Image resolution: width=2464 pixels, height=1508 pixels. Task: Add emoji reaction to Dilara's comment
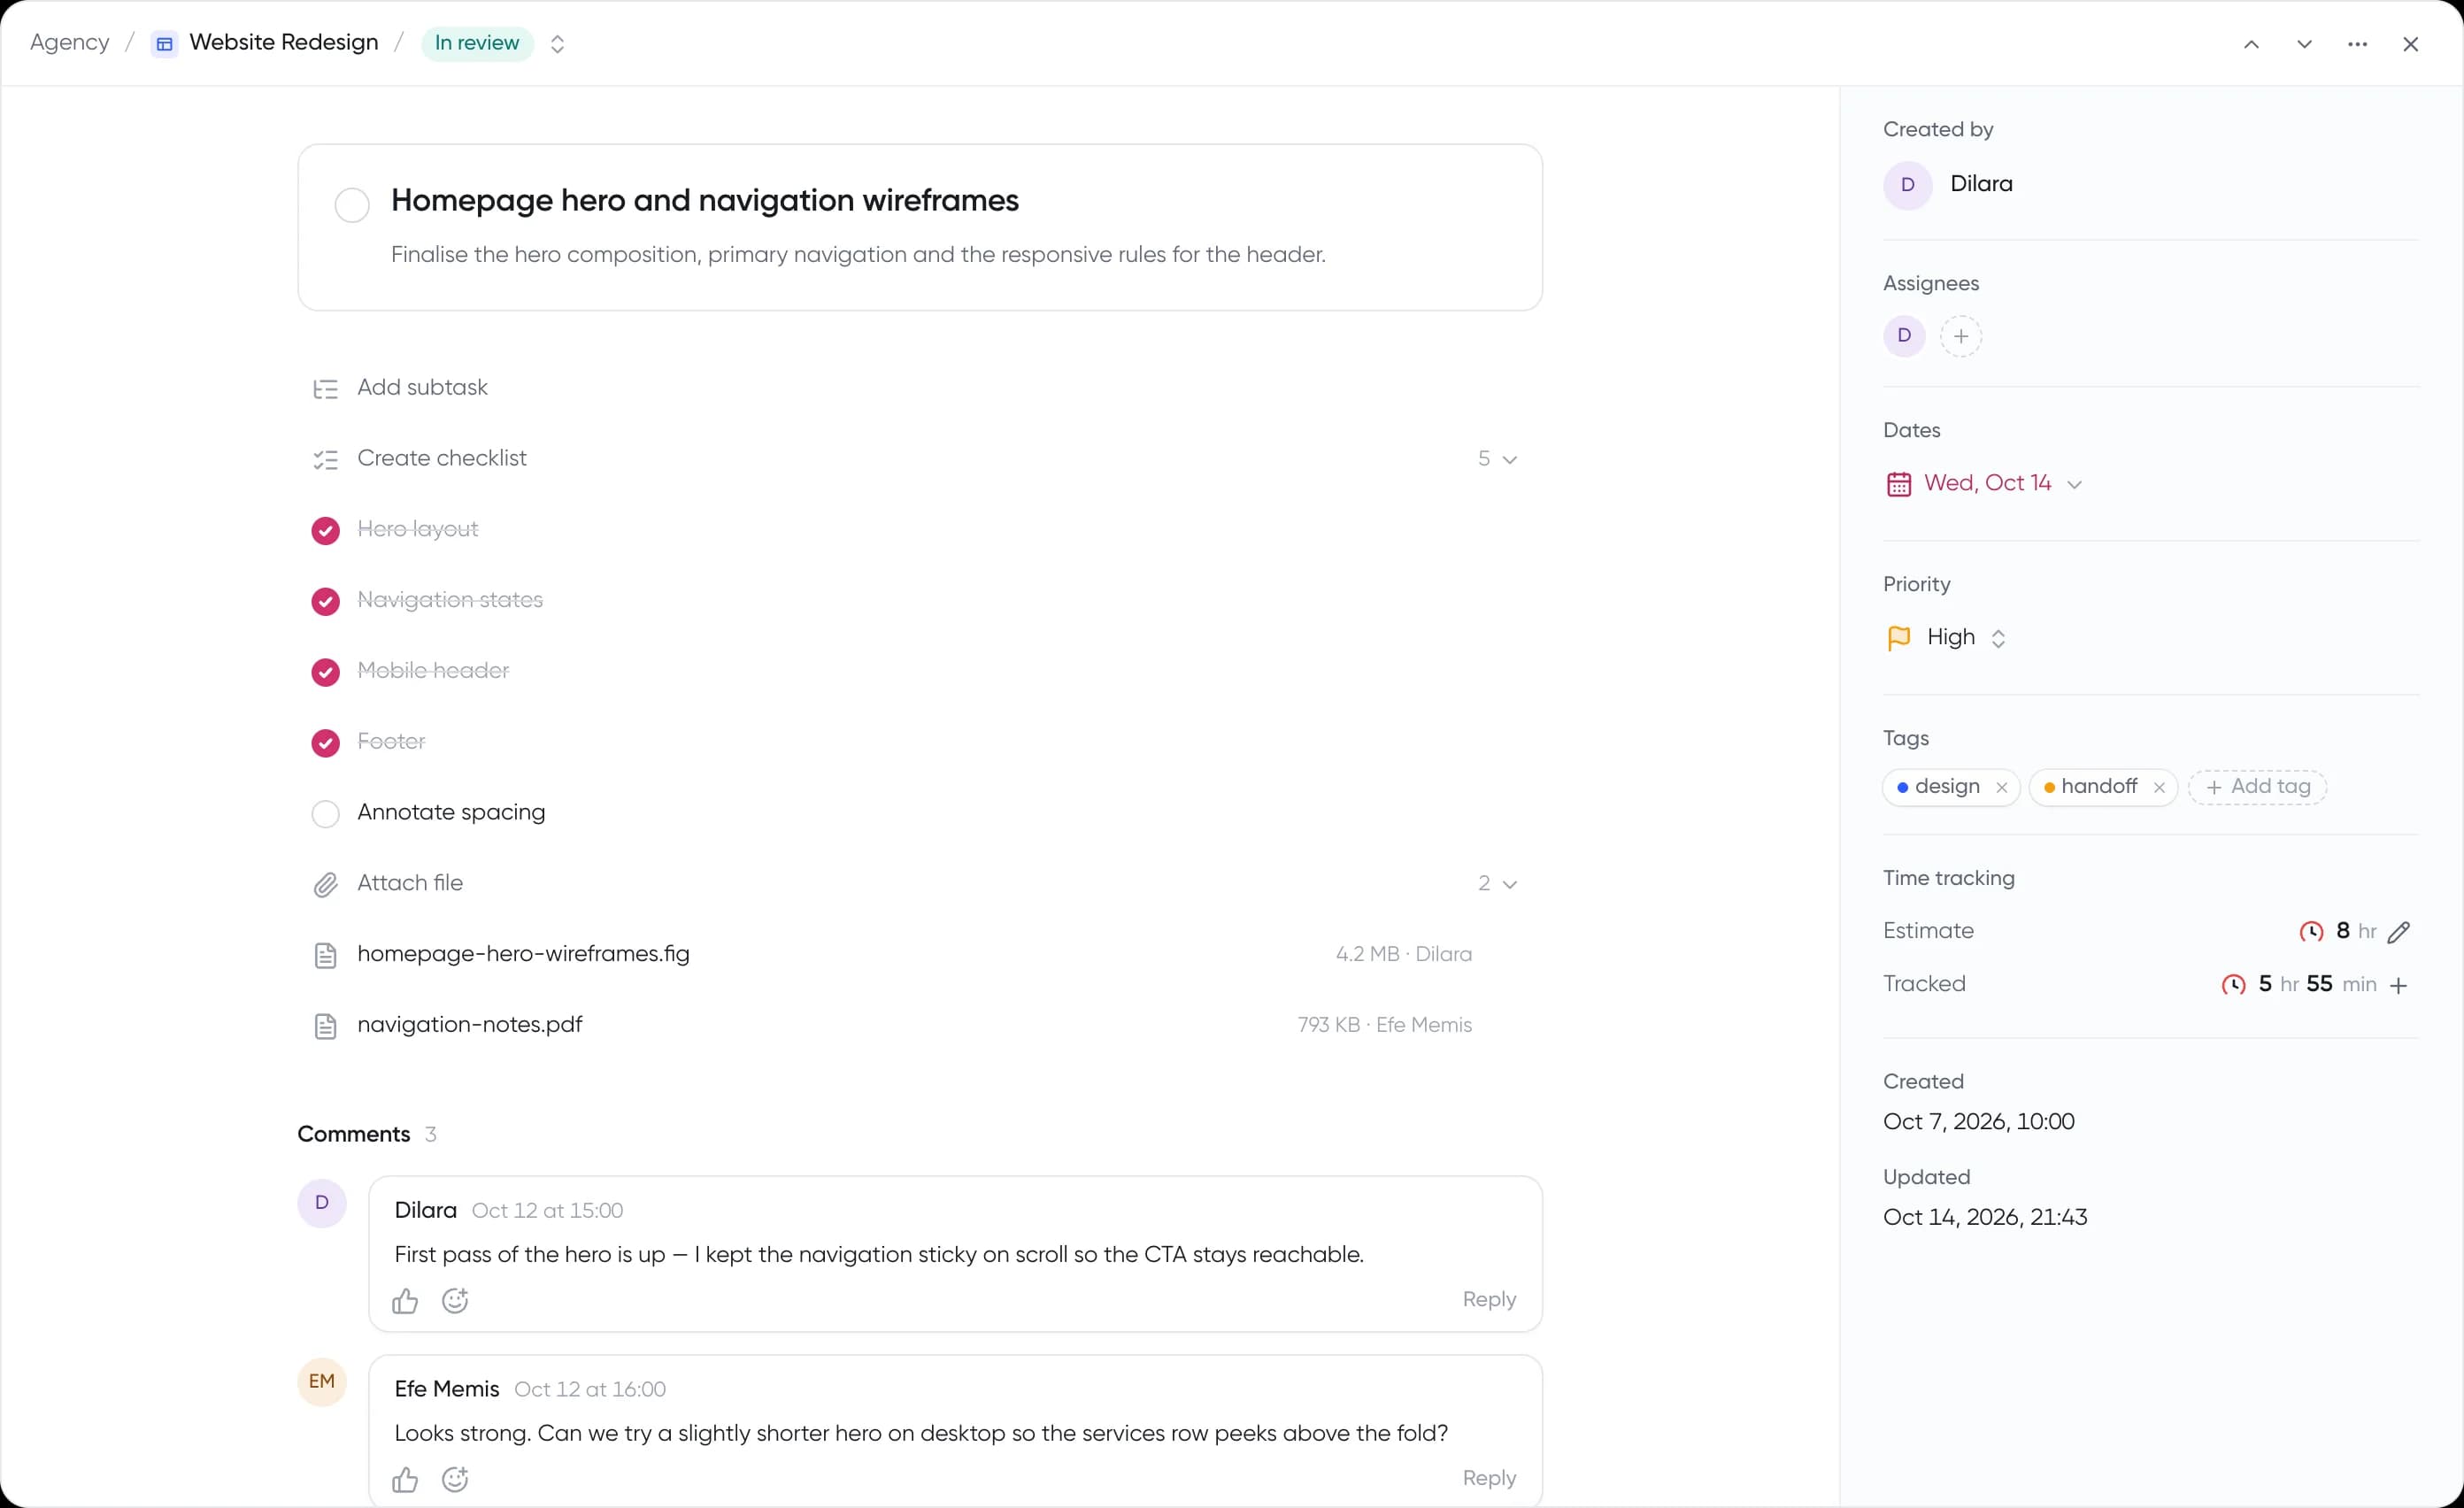pyautogui.click(x=455, y=1301)
